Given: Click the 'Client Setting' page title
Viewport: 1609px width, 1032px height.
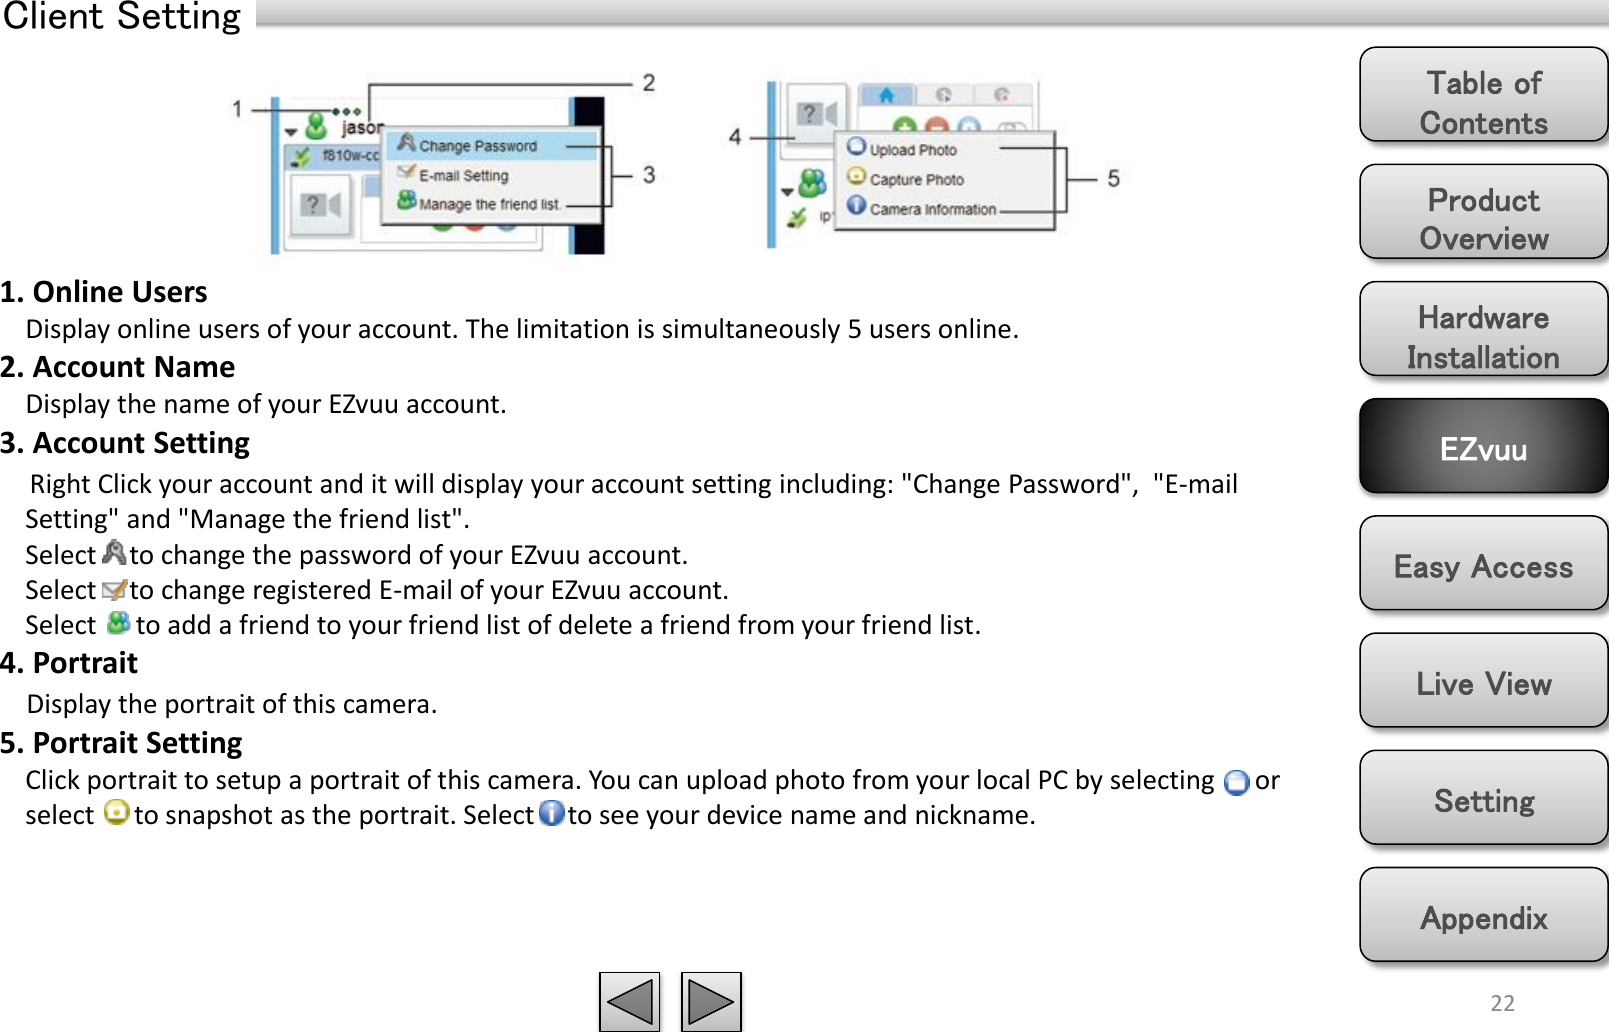Looking at the screenshot, I should pos(122,17).
